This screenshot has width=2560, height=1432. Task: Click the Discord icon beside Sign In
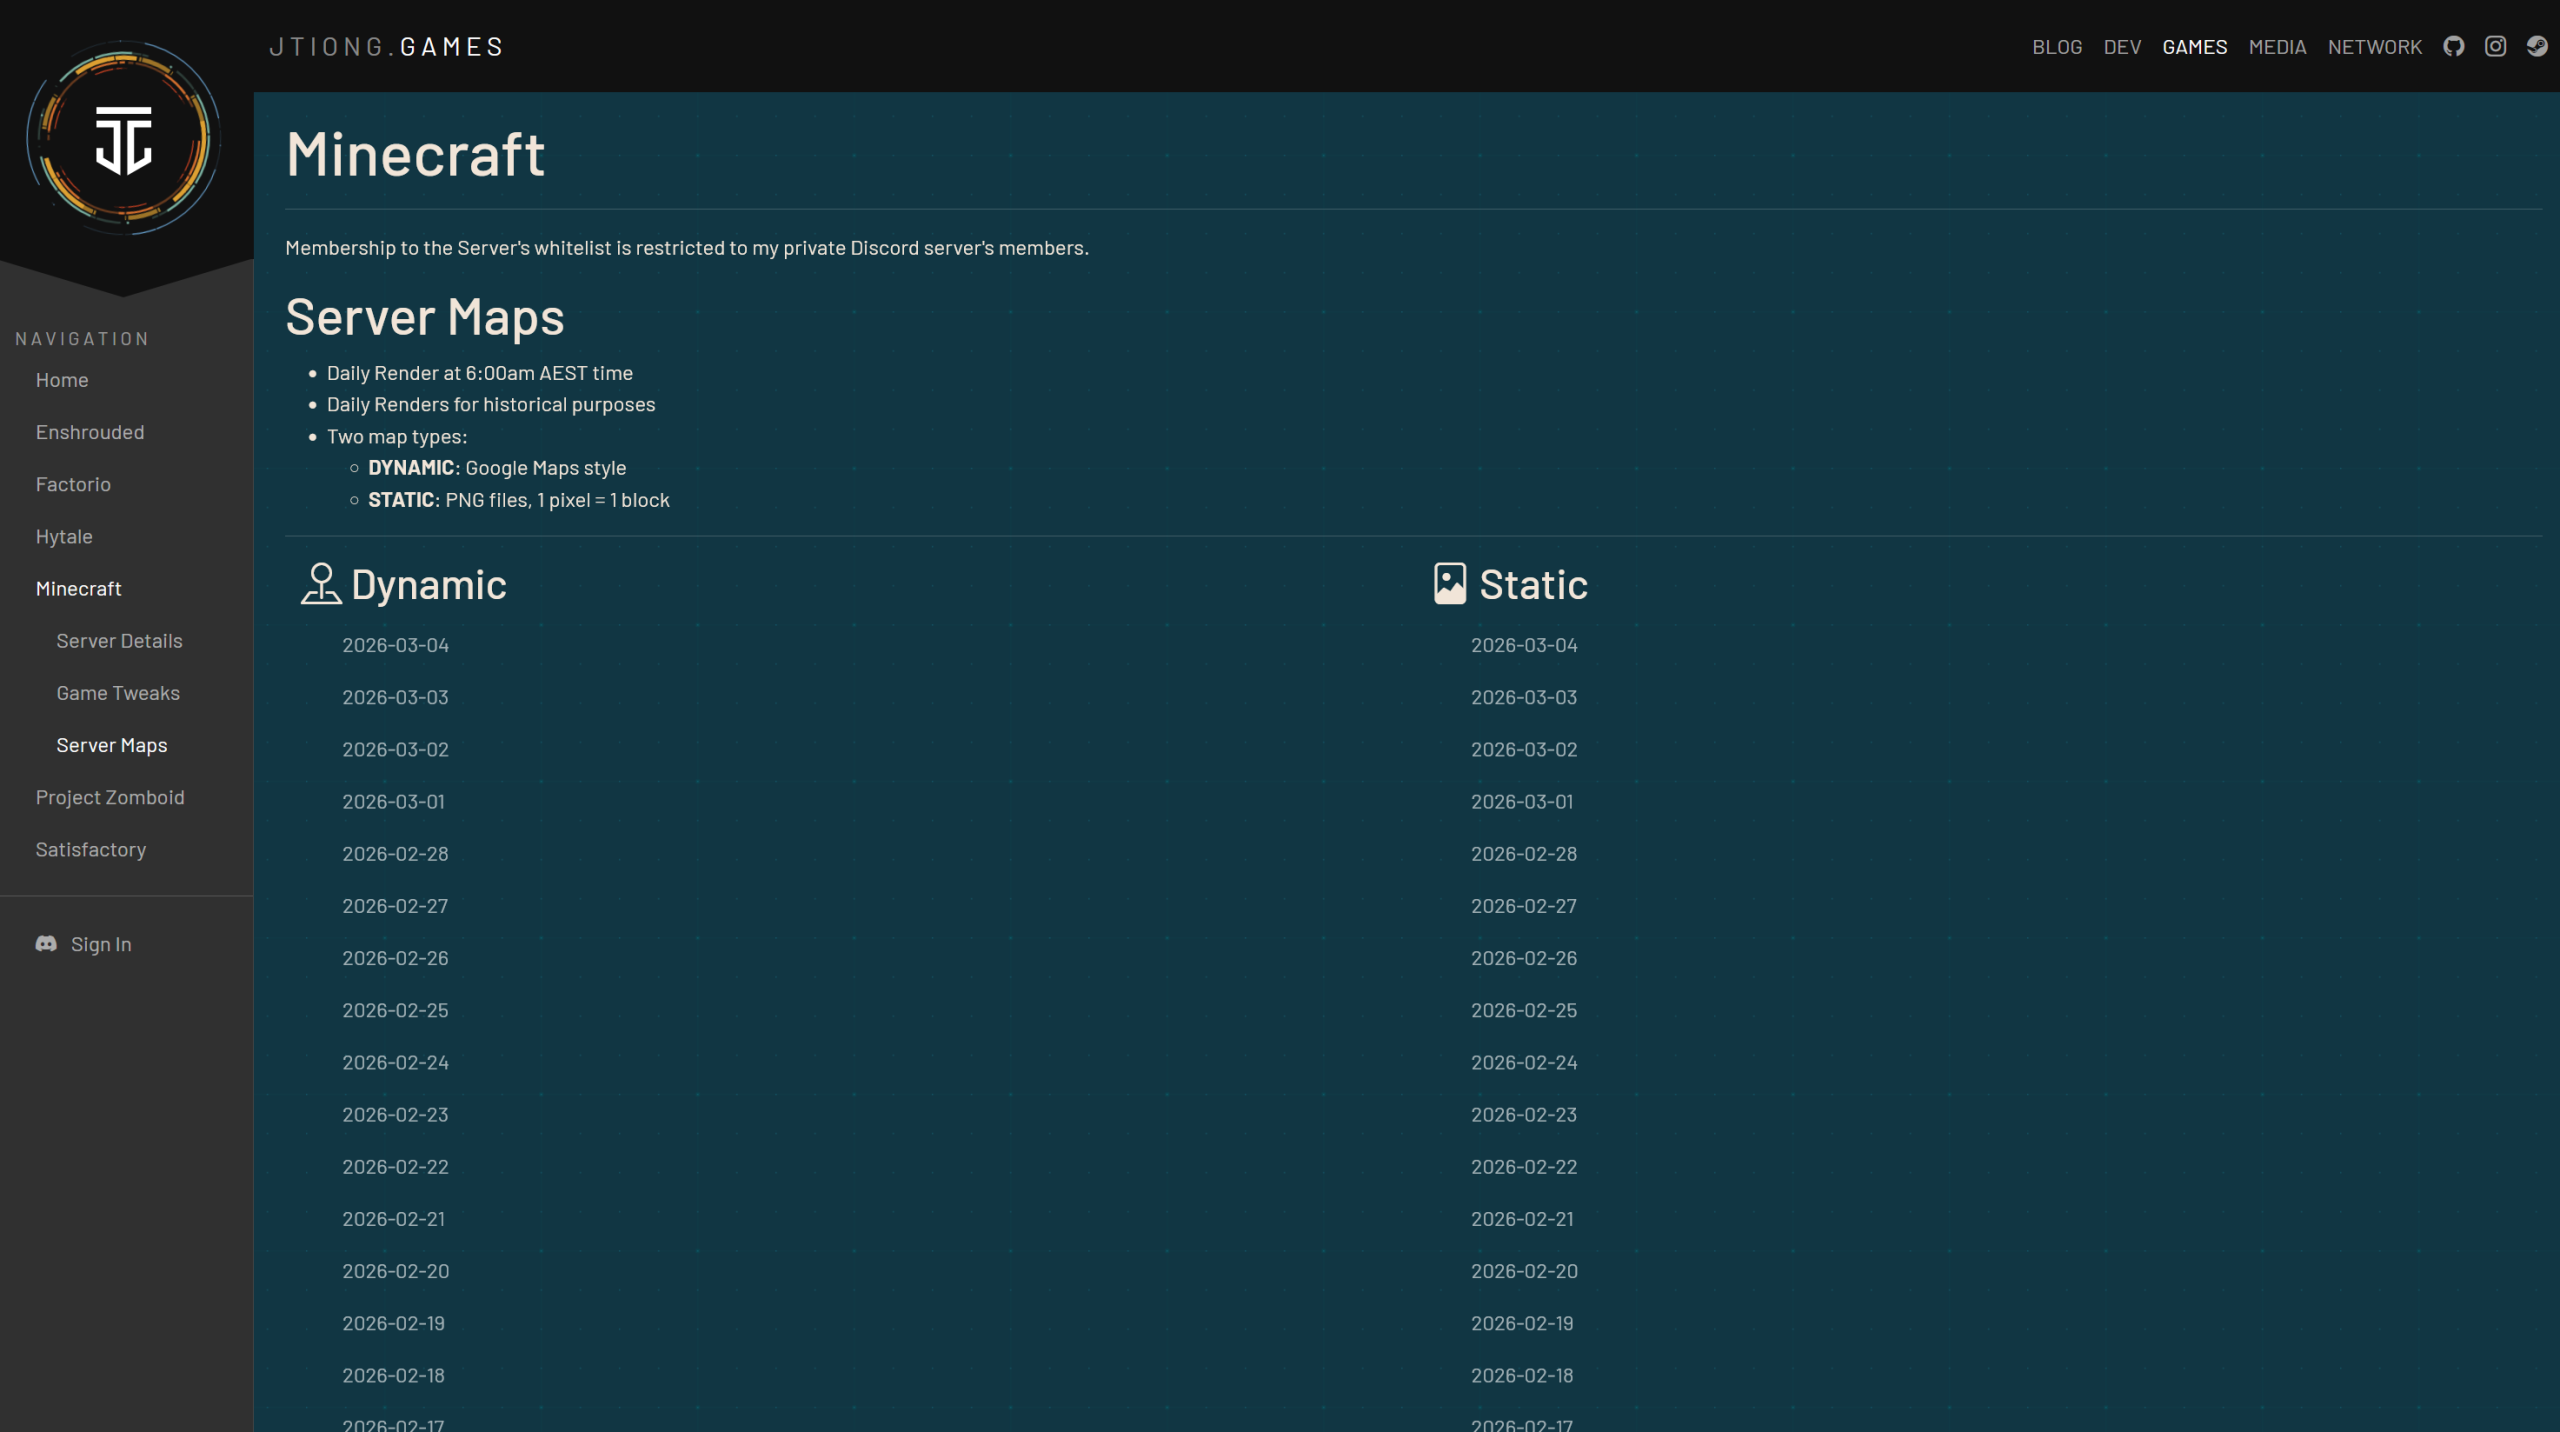click(46, 944)
